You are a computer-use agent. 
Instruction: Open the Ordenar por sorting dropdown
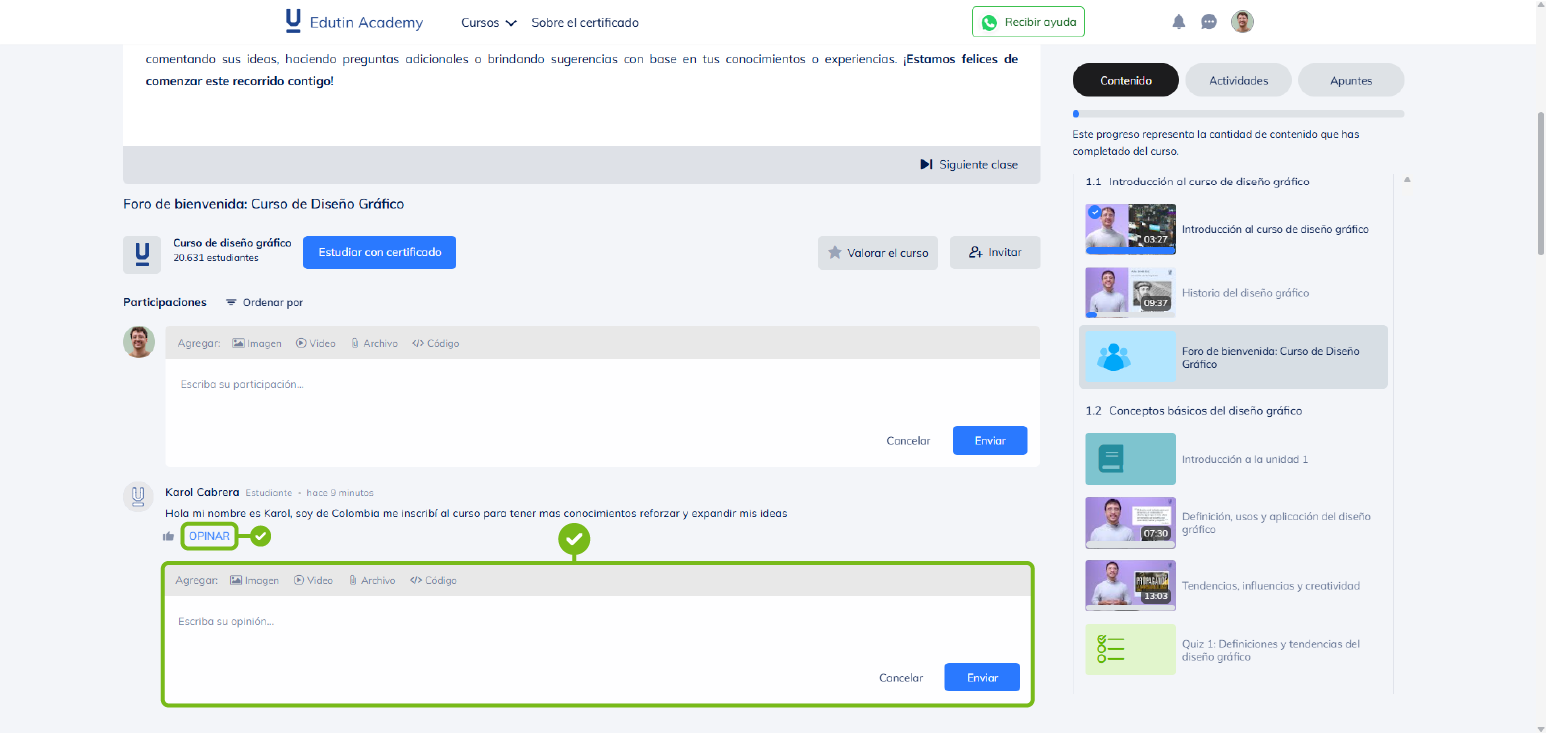point(264,302)
